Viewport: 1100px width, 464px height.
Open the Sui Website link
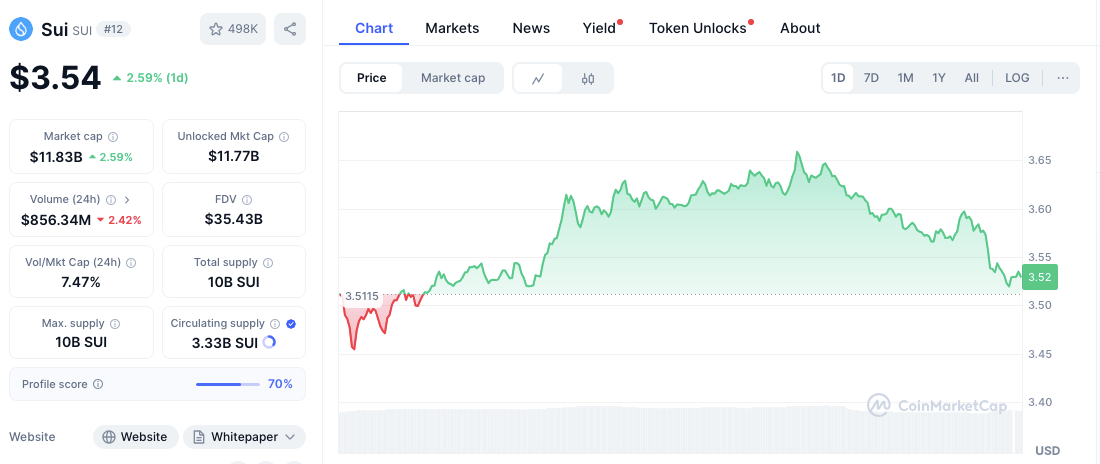point(136,437)
